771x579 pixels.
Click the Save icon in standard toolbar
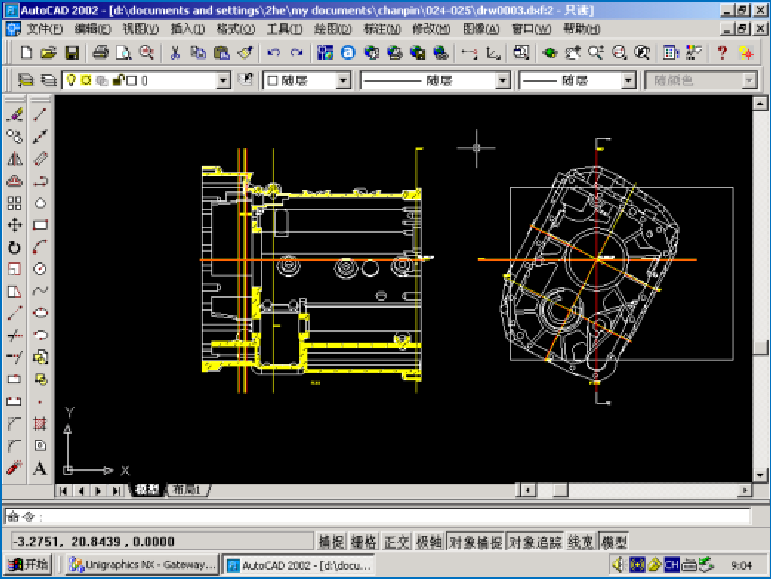72,53
